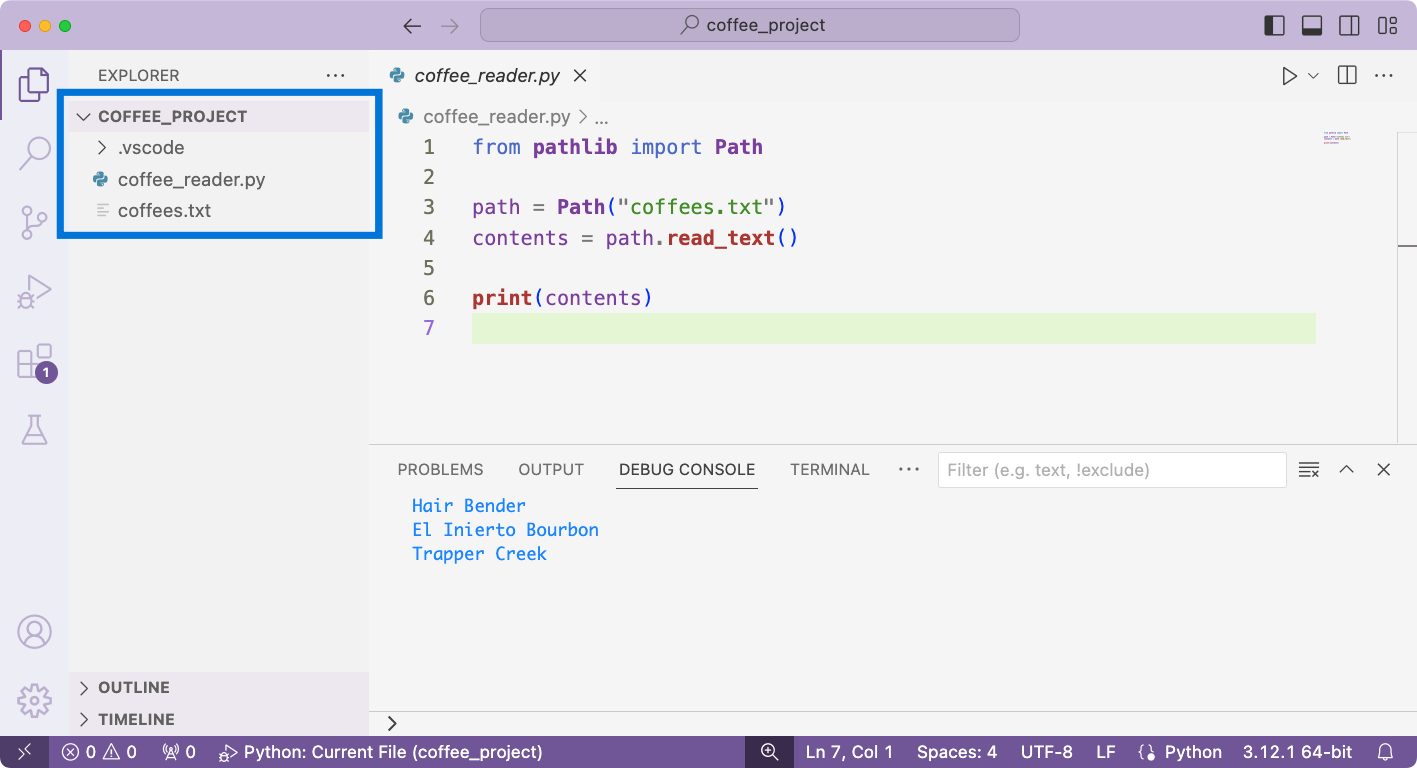Collapse the COFFEE_PROJECT folder
1417x768 pixels.
(x=83, y=116)
